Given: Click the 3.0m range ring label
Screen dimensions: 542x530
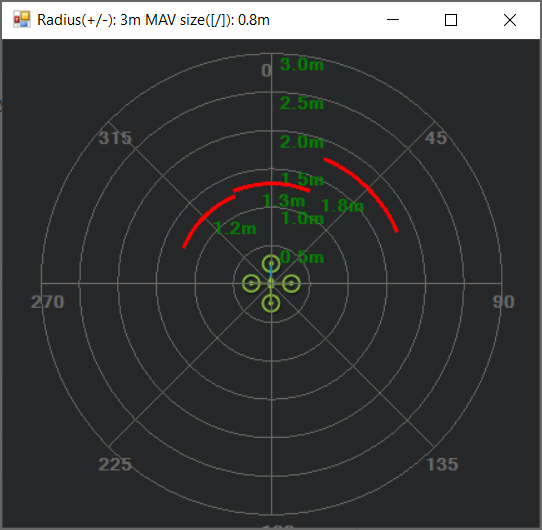Looking at the screenshot, I should pos(302,65).
